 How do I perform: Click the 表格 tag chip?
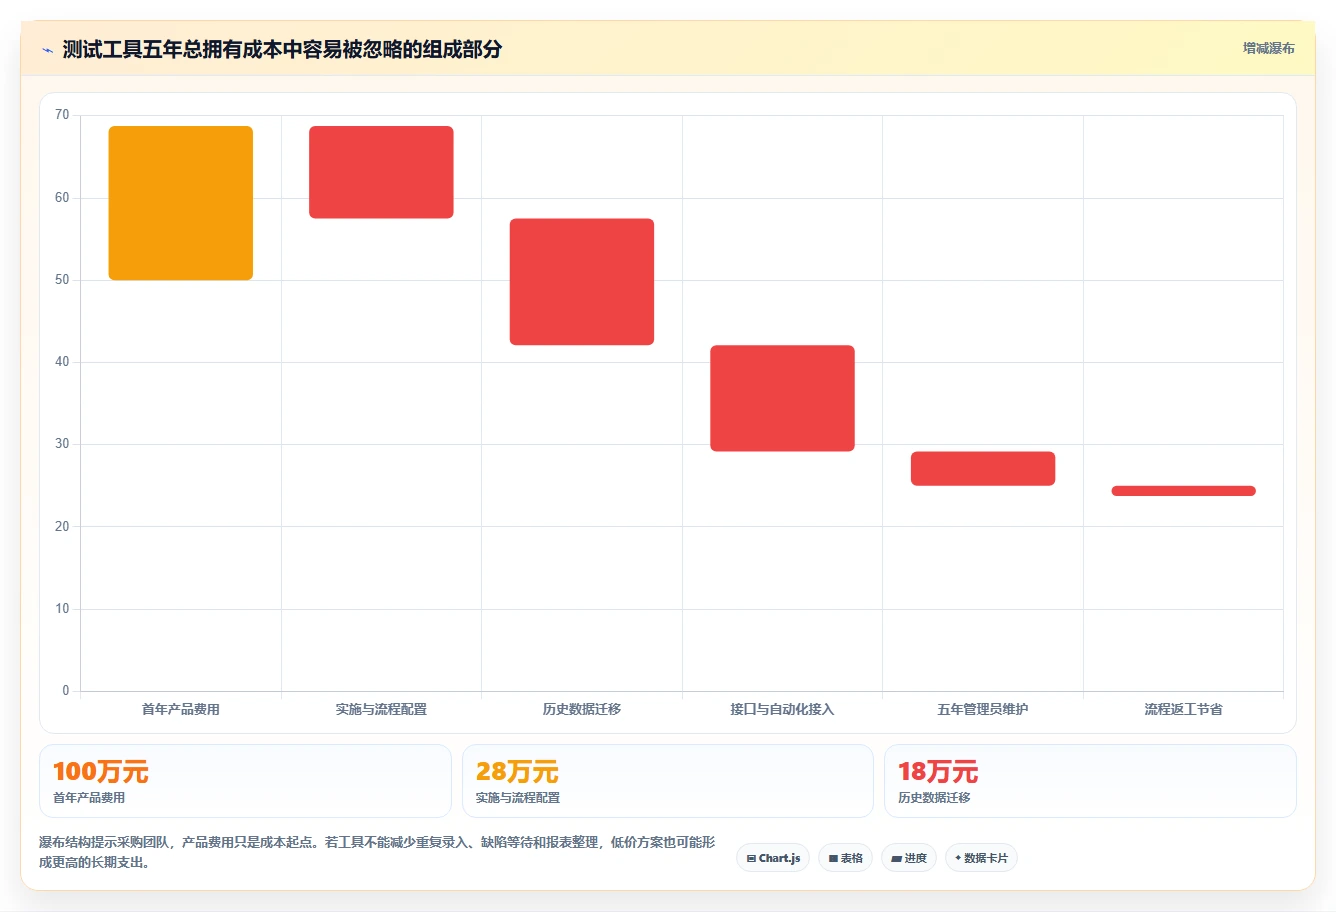[845, 858]
